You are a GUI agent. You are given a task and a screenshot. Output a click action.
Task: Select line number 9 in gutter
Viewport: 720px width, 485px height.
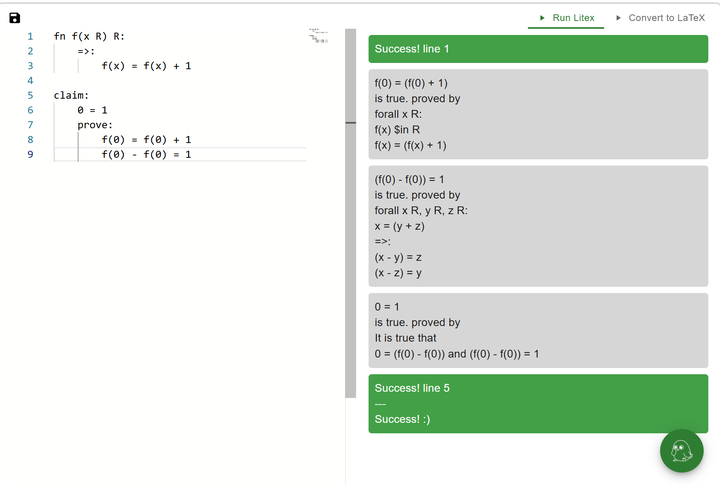(x=30, y=154)
